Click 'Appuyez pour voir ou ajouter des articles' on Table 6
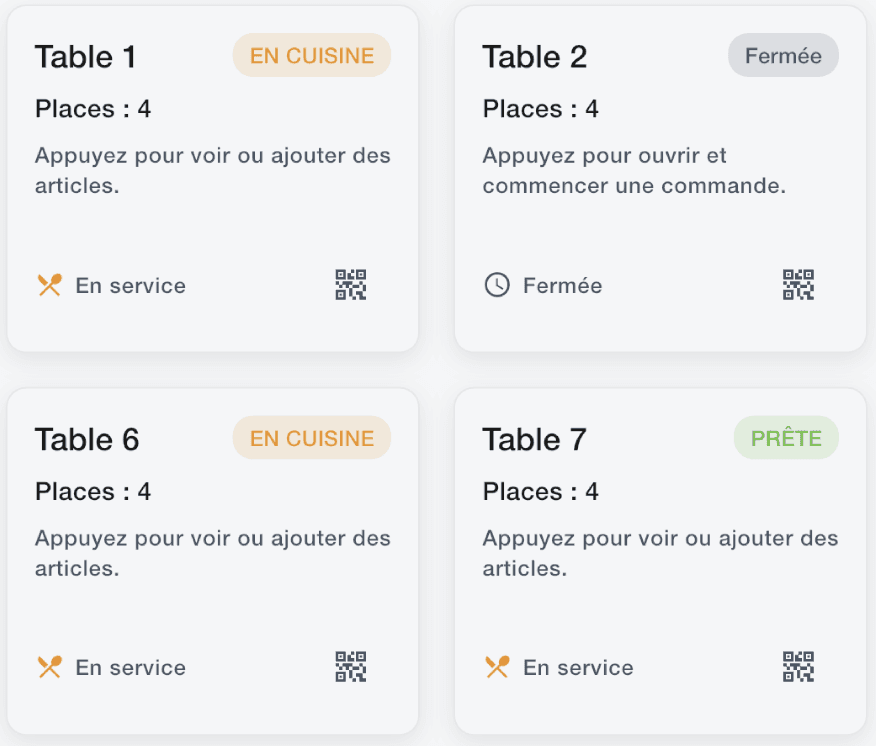The height and width of the screenshot is (746, 876). pos(212,552)
